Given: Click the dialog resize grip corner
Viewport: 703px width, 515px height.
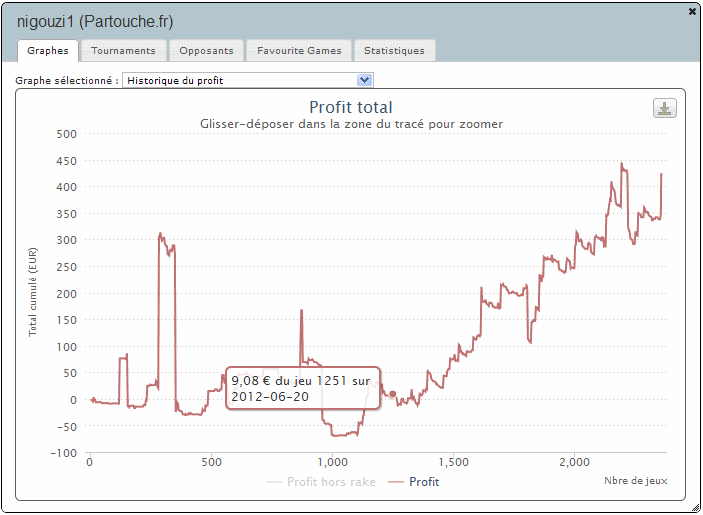Looking at the screenshot, I should (695, 508).
